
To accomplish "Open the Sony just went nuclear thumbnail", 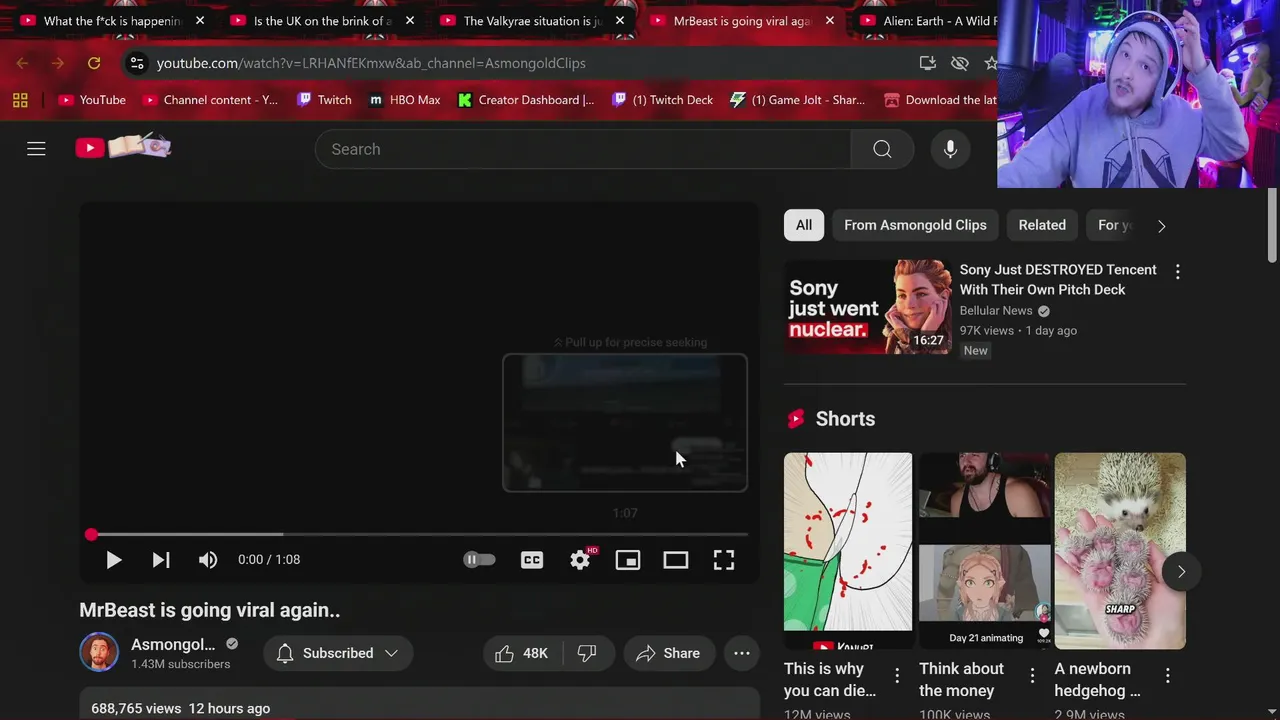I will (868, 307).
